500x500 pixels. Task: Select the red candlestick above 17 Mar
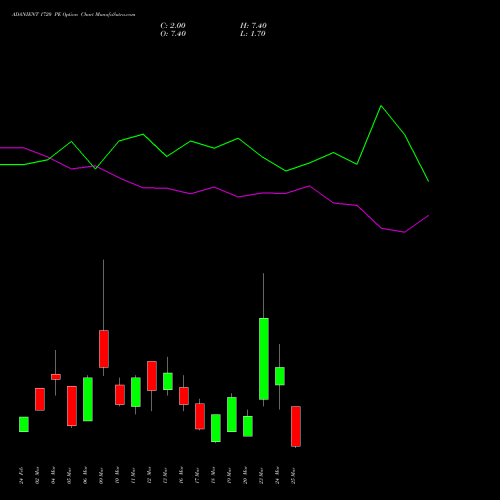(200, 416)
